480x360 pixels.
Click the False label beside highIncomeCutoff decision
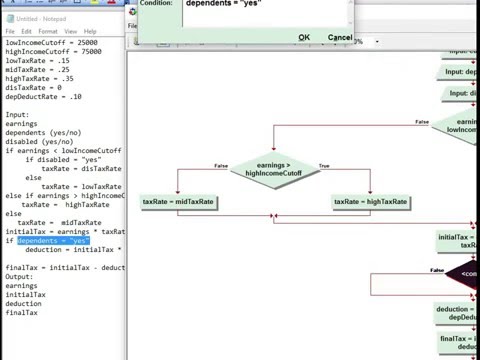coord(221,166)
